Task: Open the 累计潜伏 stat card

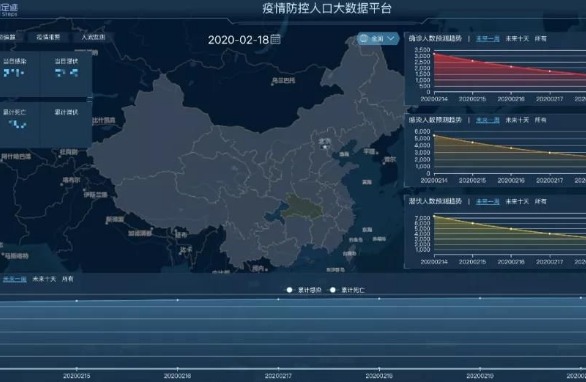Action: tap(66, 124)
